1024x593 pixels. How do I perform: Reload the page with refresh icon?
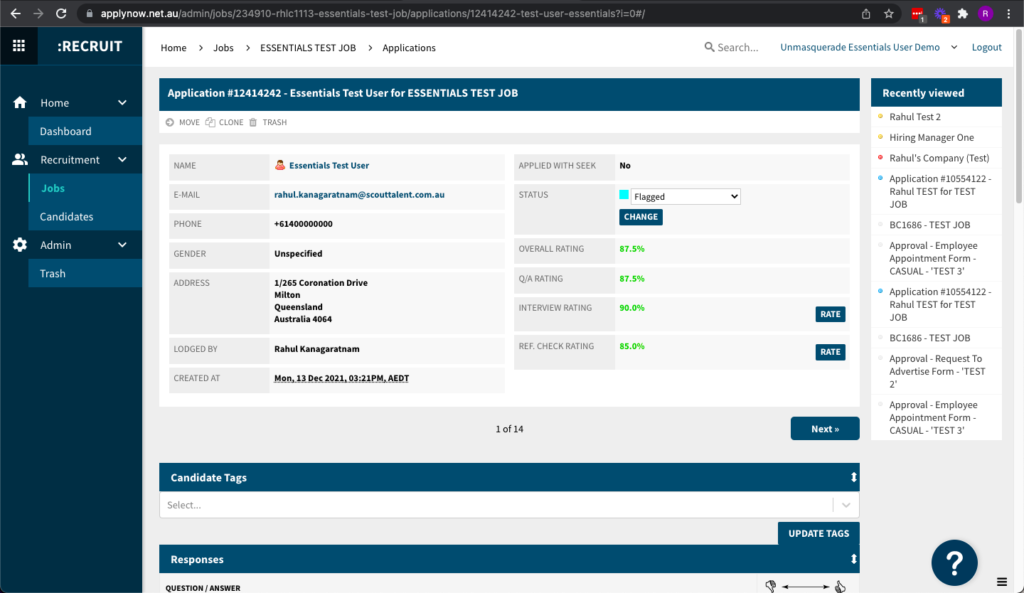(x=61, y=13)
